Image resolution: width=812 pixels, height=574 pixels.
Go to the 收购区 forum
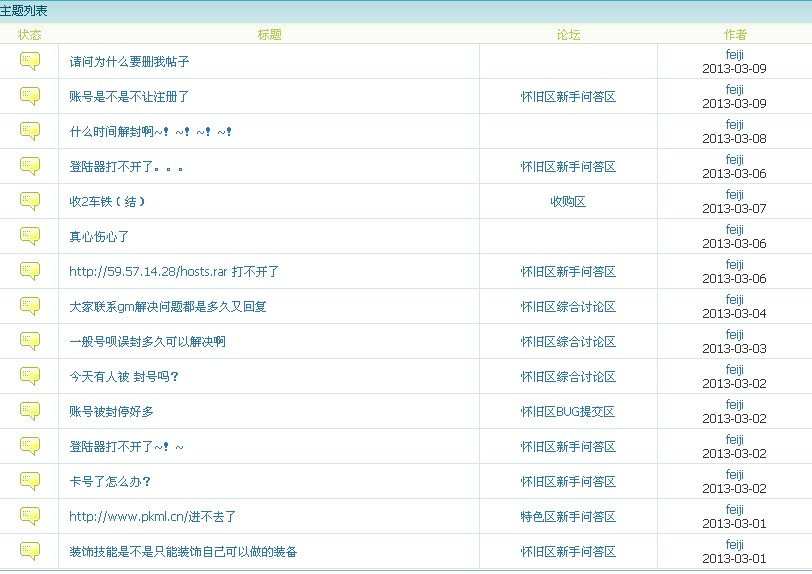568,202
